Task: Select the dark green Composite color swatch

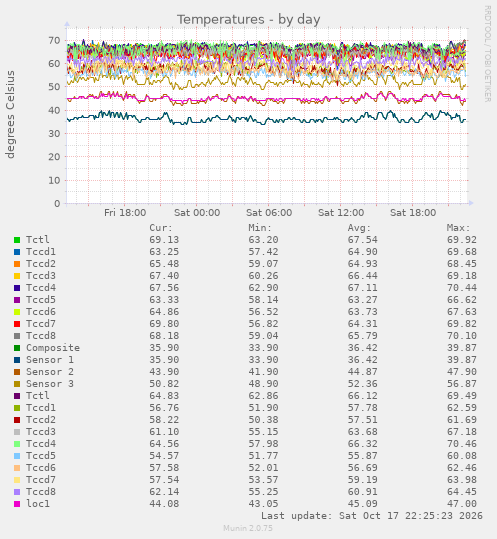Action: tap(17, 348)
